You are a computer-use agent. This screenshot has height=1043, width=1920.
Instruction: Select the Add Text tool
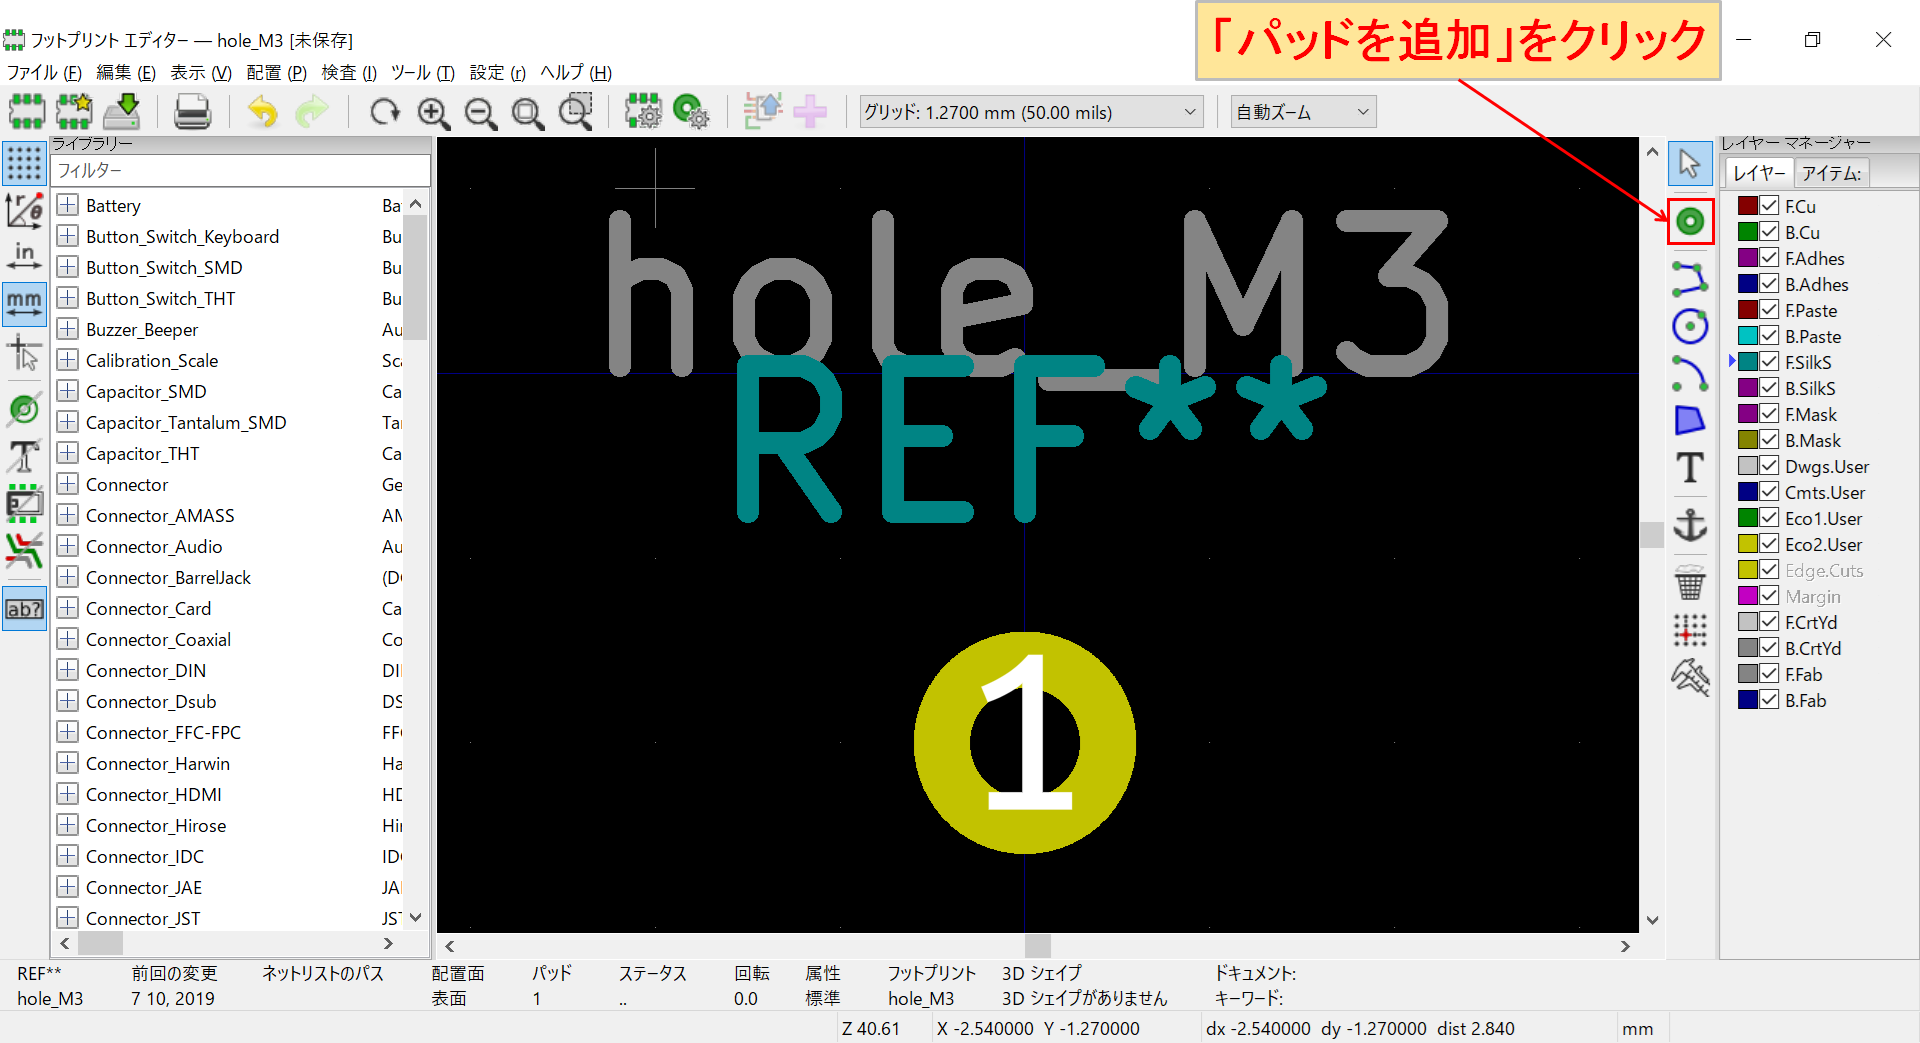click(x=1690, y=467)
